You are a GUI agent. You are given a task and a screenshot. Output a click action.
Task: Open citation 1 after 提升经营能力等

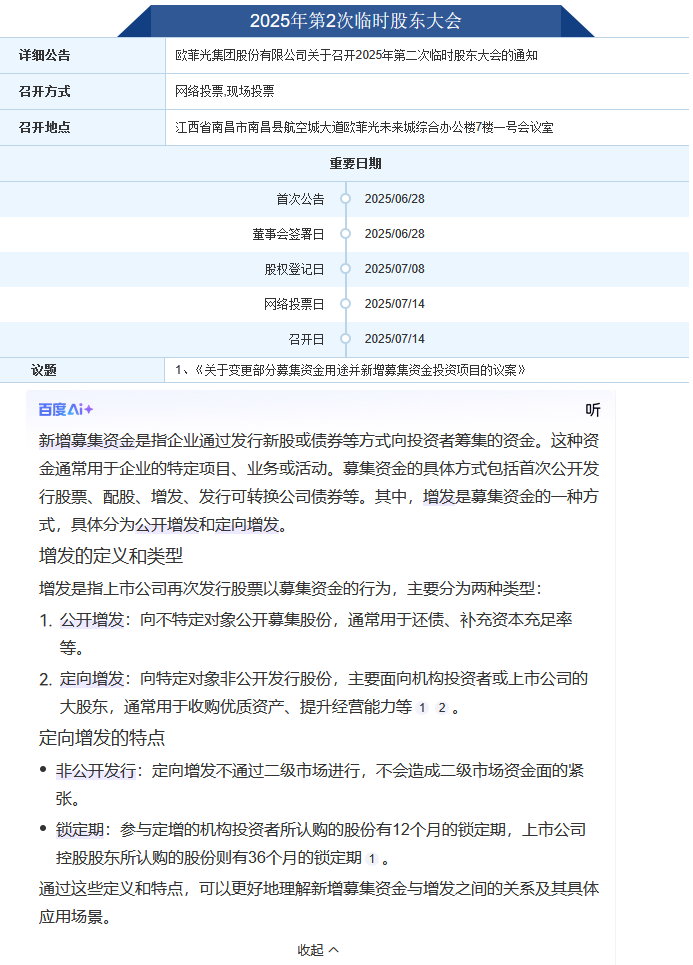[x=422, y=708]
